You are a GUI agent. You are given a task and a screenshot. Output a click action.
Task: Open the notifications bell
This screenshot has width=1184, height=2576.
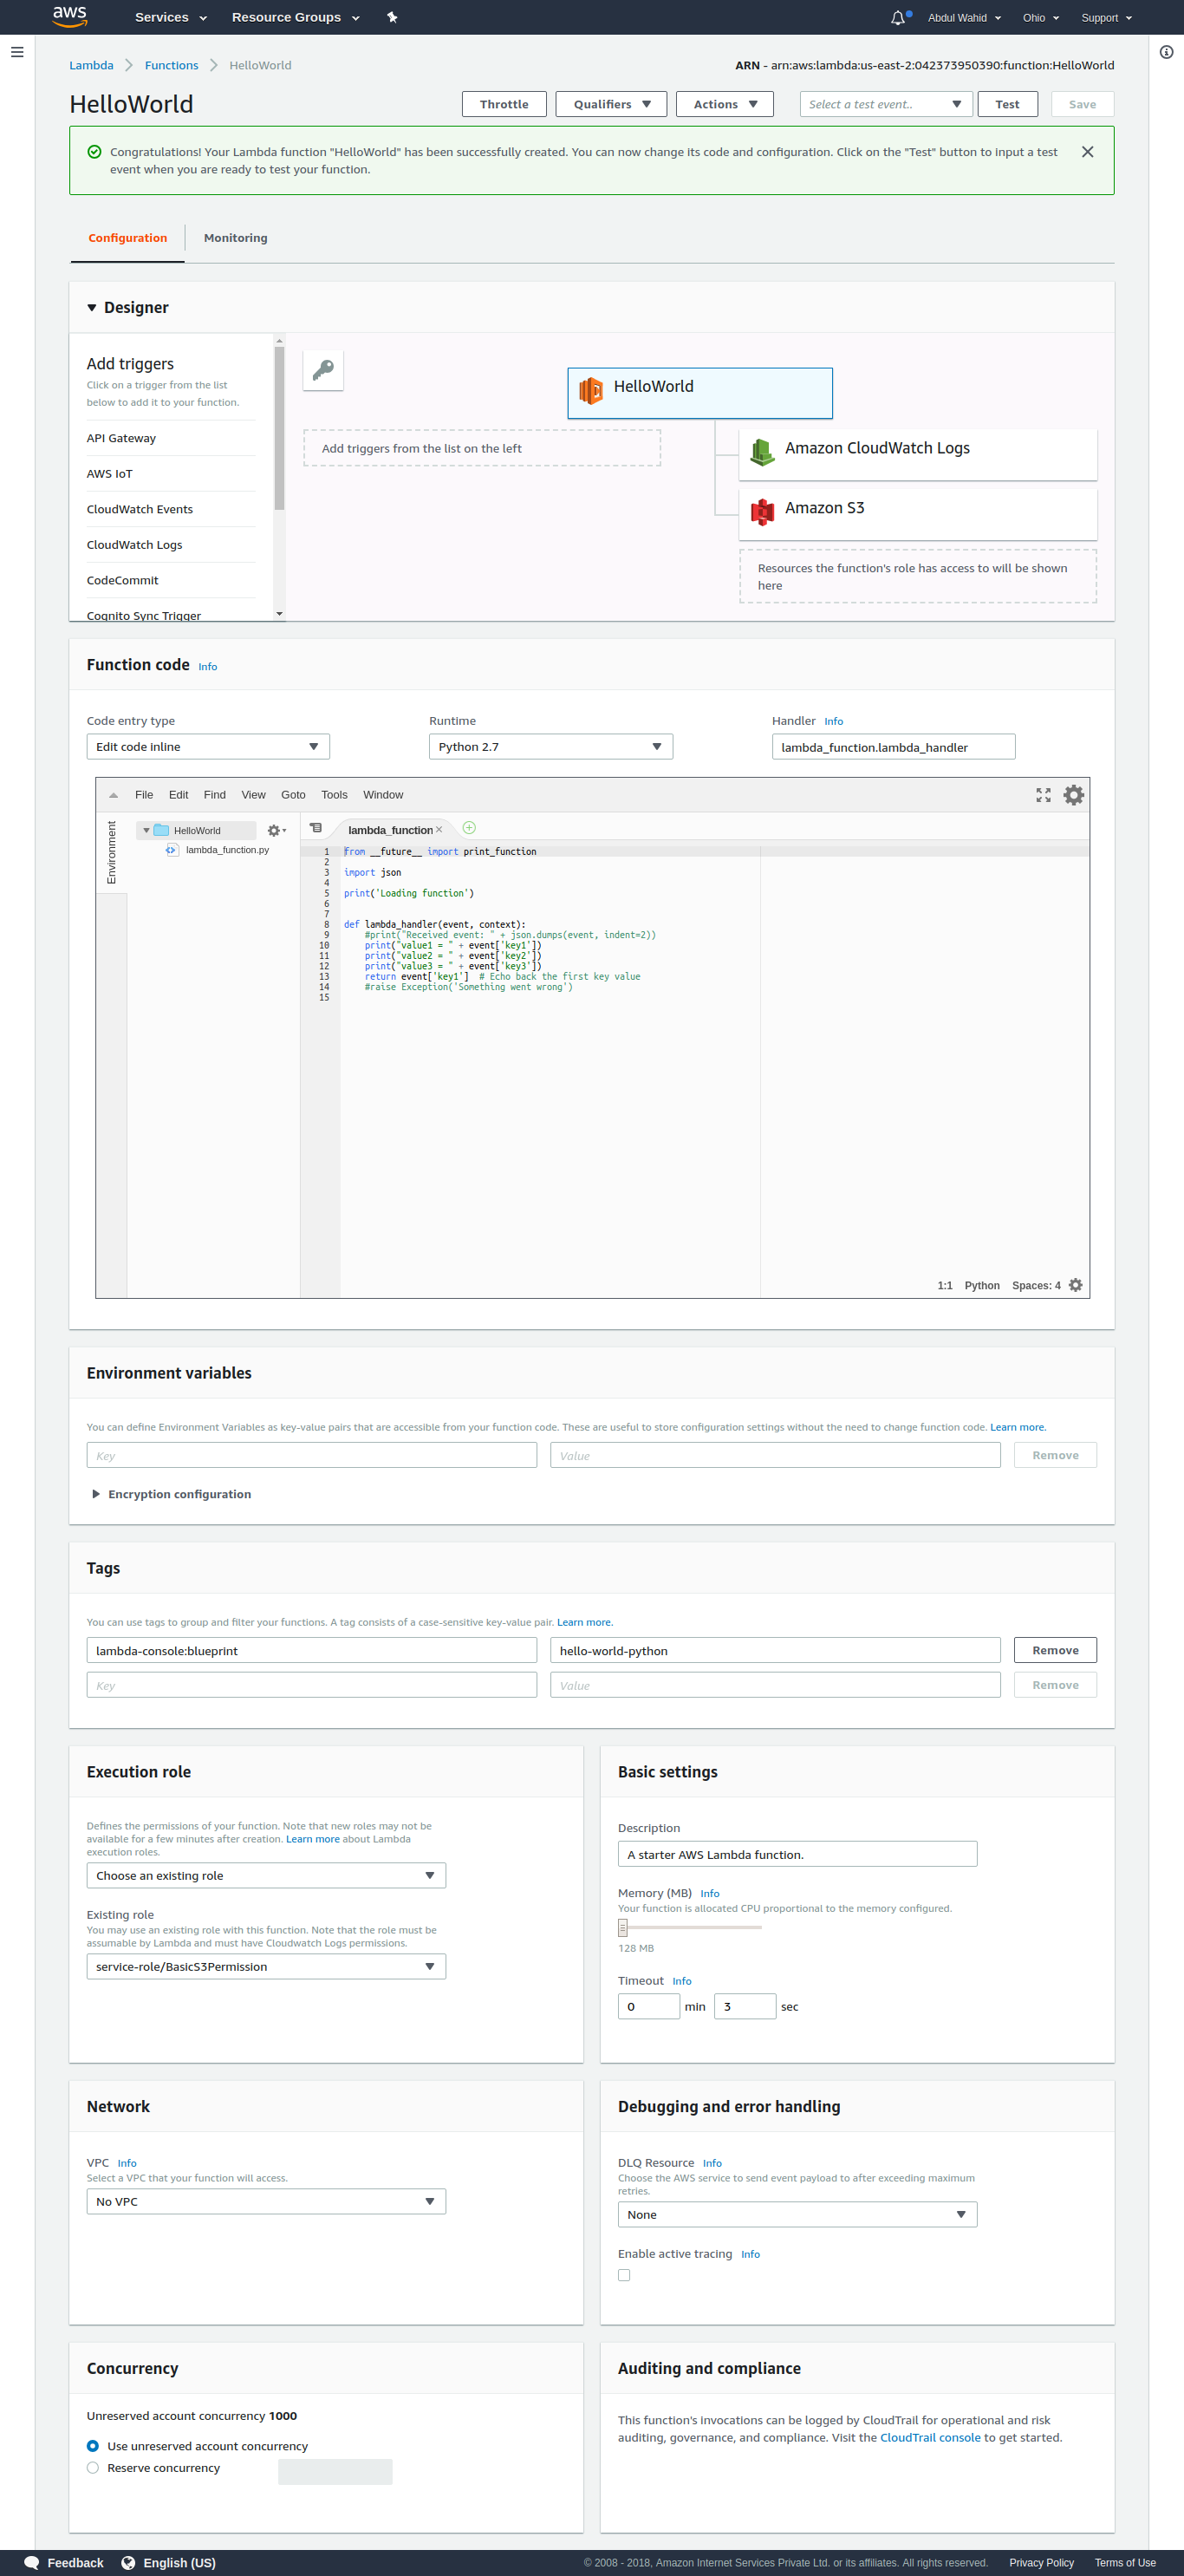click(x=898, y=17)
